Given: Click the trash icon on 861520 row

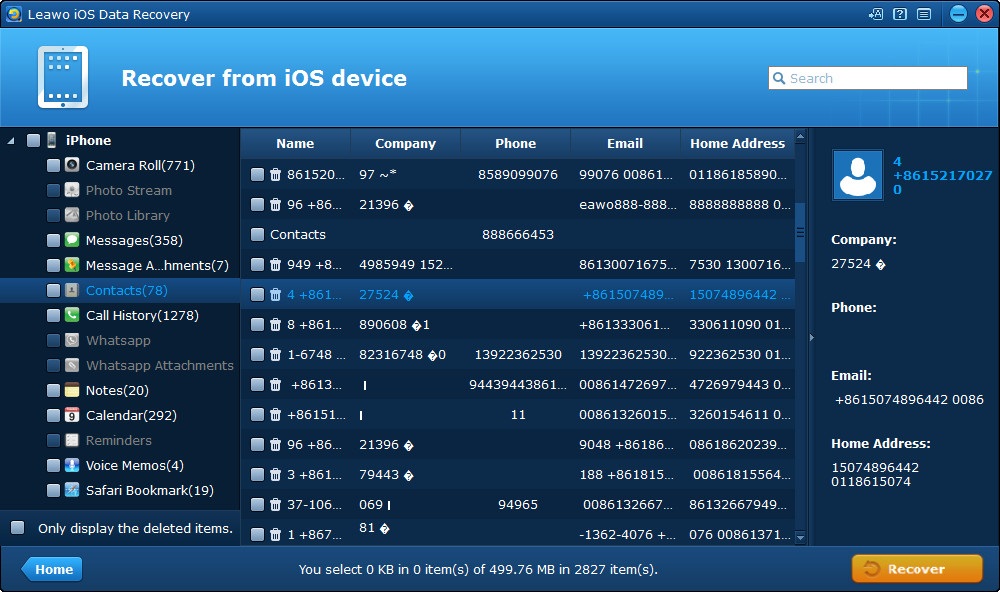Looking at the screenshot, I should [275, 175].
